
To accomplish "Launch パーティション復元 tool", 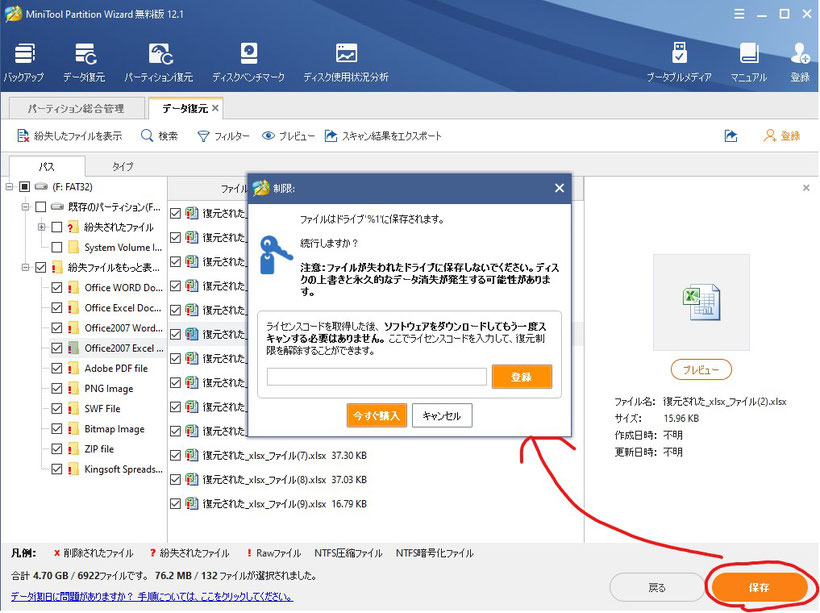I will (159, 63).
